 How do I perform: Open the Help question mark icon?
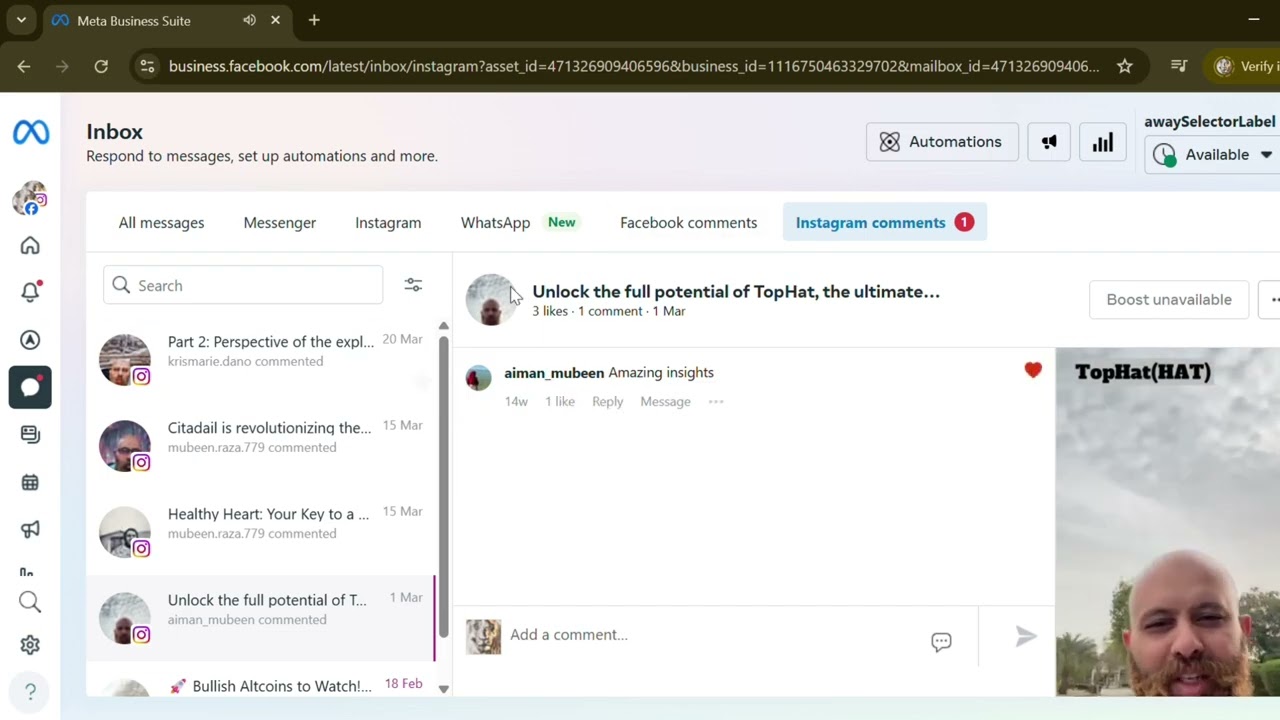pos(30,691)
